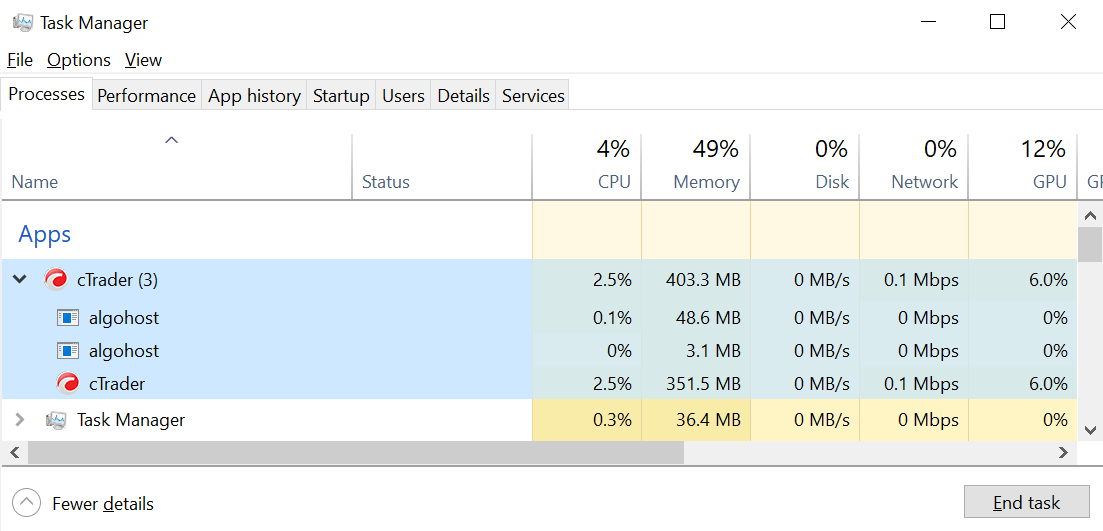The height and width of the screenshot is (531, 1103).
Task: Click the cTrader (3) group icon
Action: pyautogui.click(x=56, y=280)
